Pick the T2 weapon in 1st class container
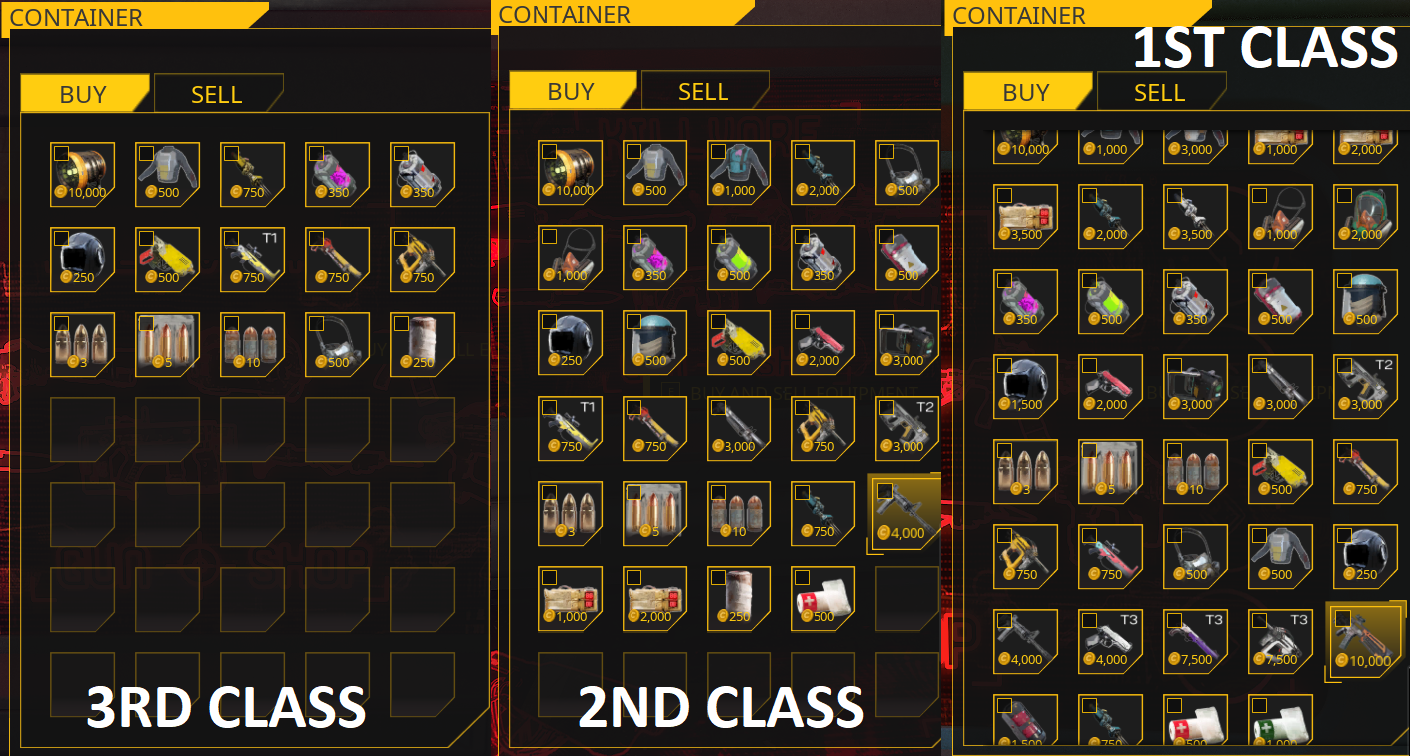1410x756 pixels. click(x=1366, y=386)
